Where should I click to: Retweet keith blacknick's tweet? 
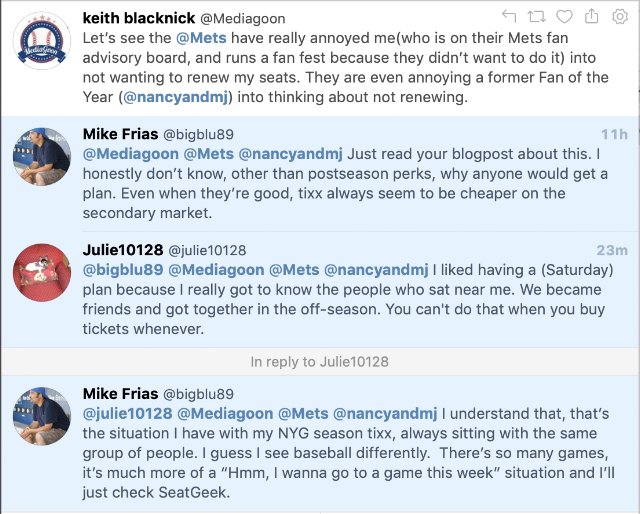tap(537, 16)
